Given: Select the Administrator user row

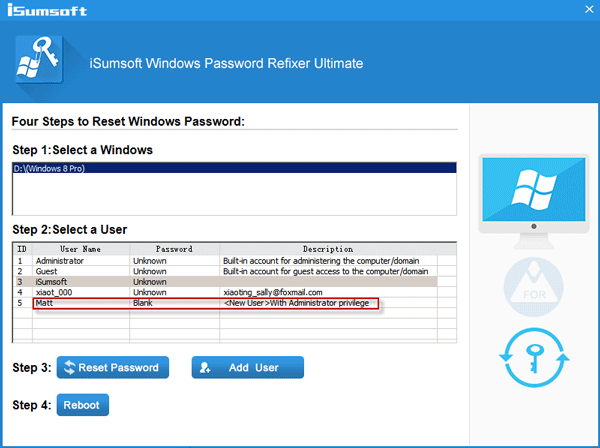Looking at the screenshot, I should [225, 261].
